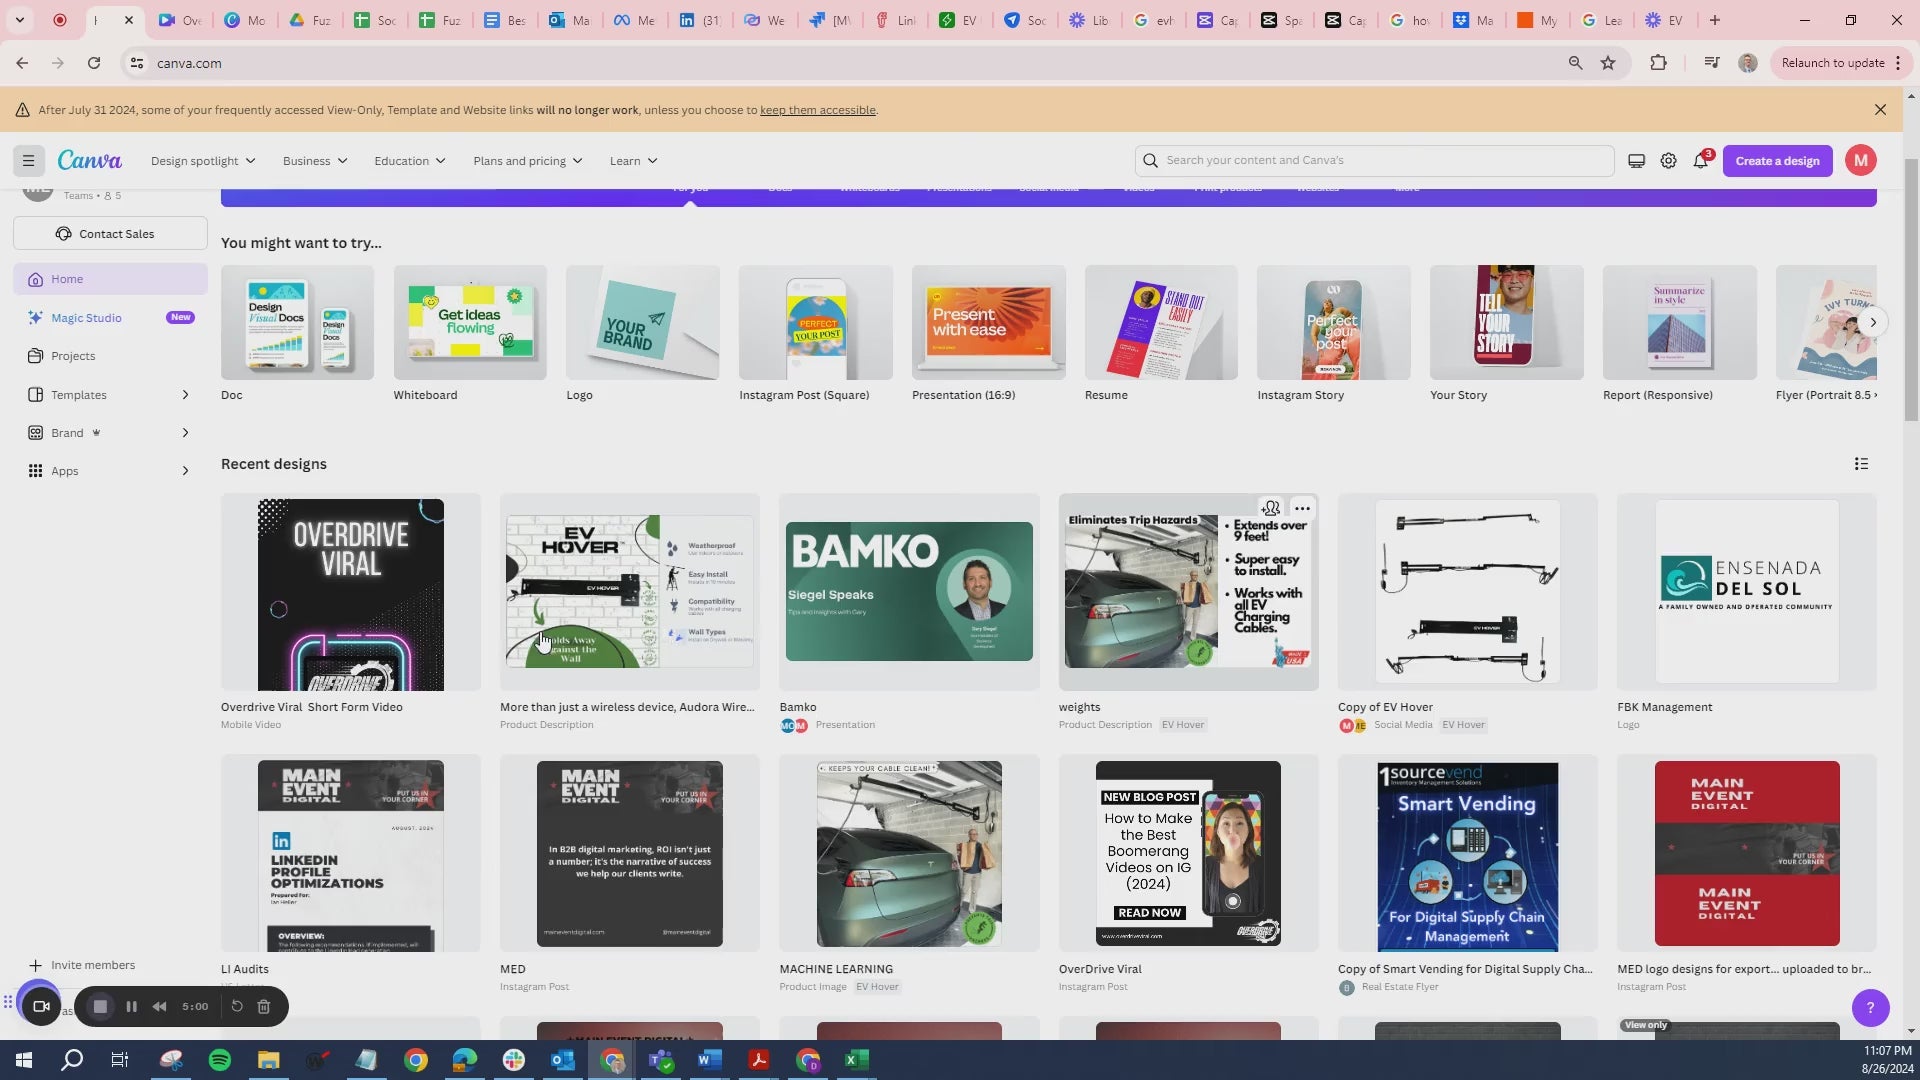Zoom the page using the address-bar magnifier
The height and width of the screenshot is (1080, 1920).
coord(1575,63)
